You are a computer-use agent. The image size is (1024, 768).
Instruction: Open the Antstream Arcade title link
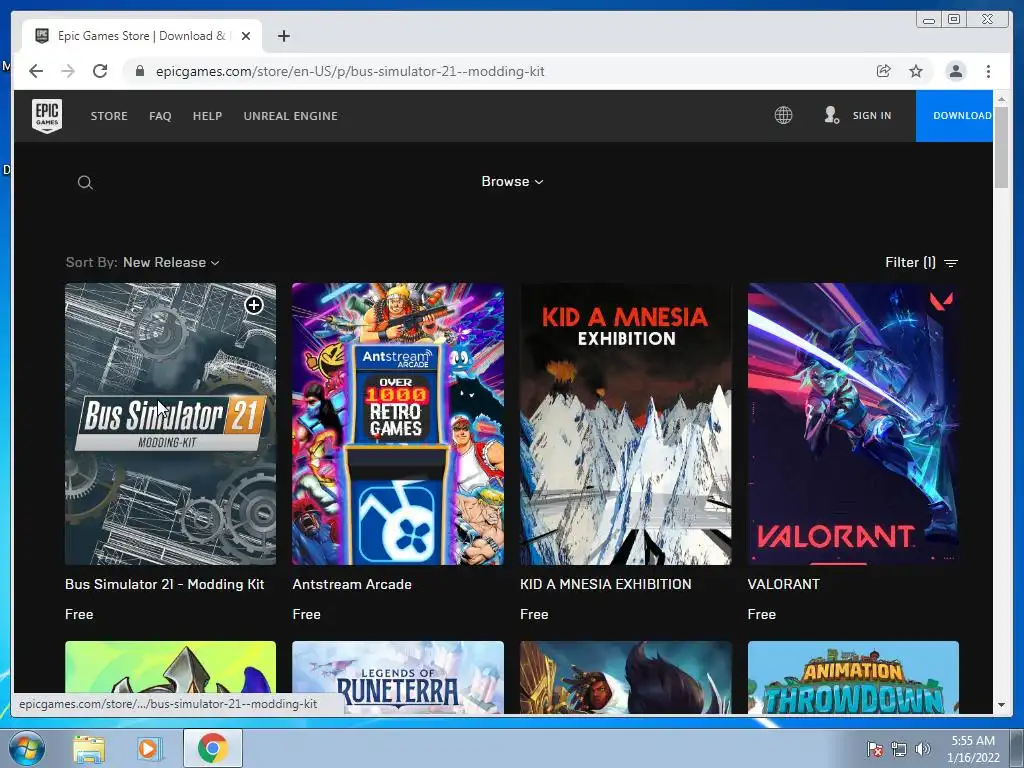pos(352,584)
